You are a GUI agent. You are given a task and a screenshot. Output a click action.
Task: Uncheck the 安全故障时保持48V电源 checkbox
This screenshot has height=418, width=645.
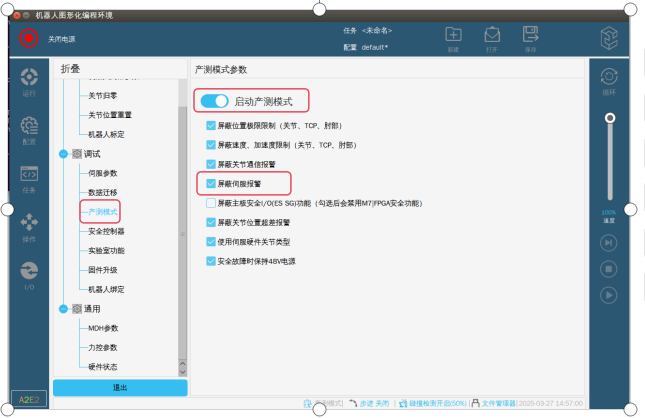pyautogui.click(x=210, y=261)
